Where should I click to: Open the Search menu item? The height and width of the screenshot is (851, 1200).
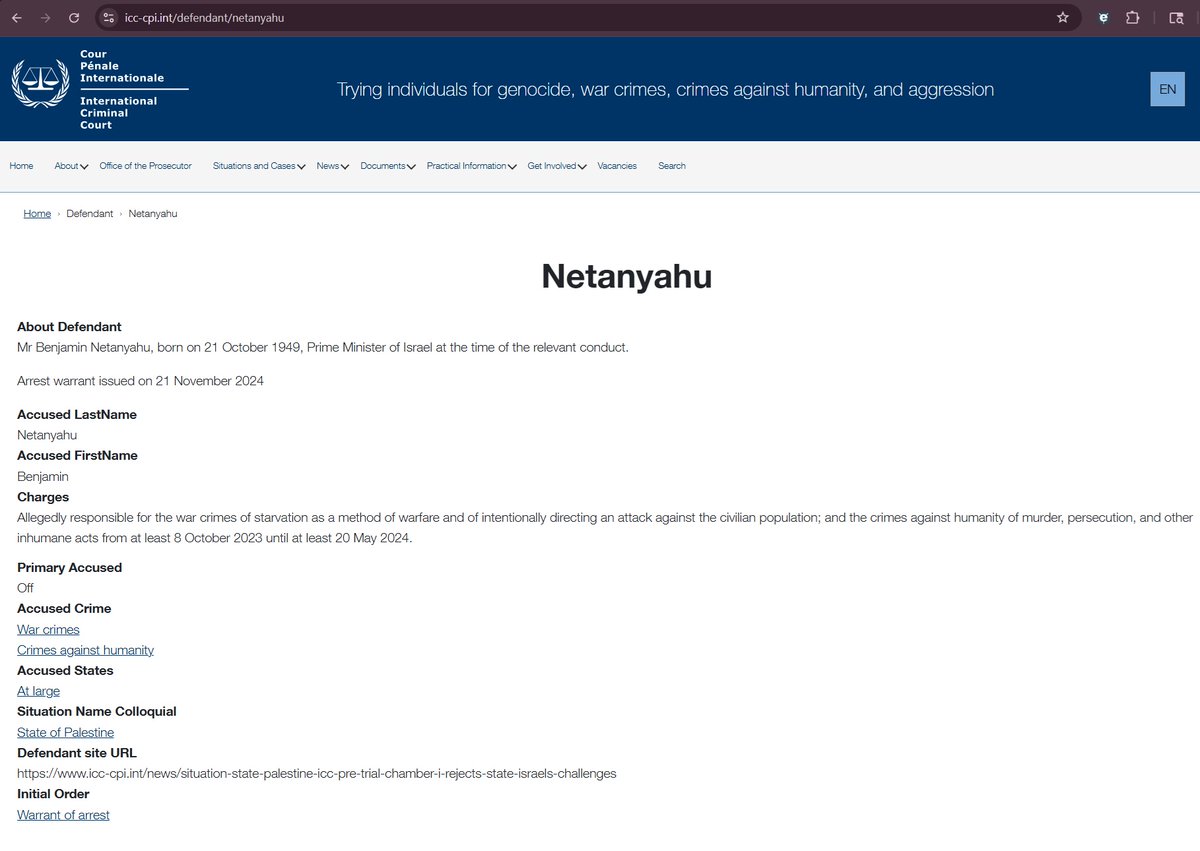[x=672, y=166]
